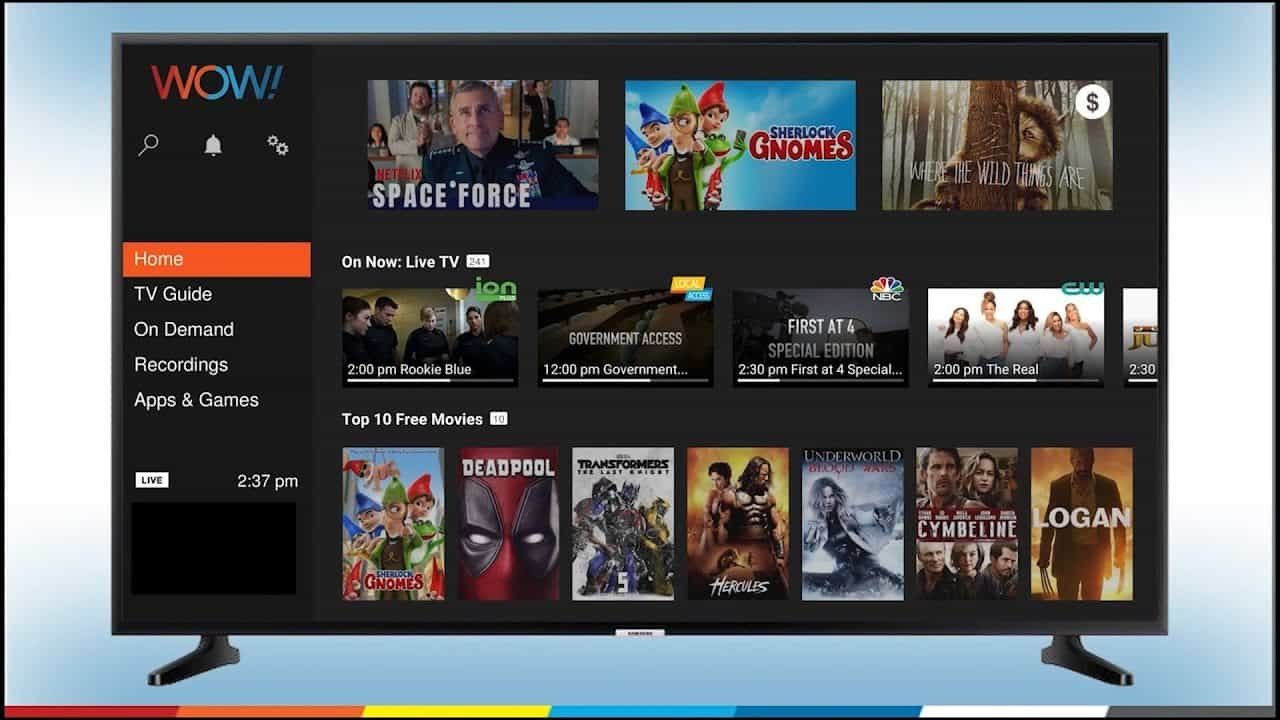Image resolution: width=1280 pixels, height=720 pixels.
Task: Click "2:00 pm The Real" caption
Action: click(986, 369)
